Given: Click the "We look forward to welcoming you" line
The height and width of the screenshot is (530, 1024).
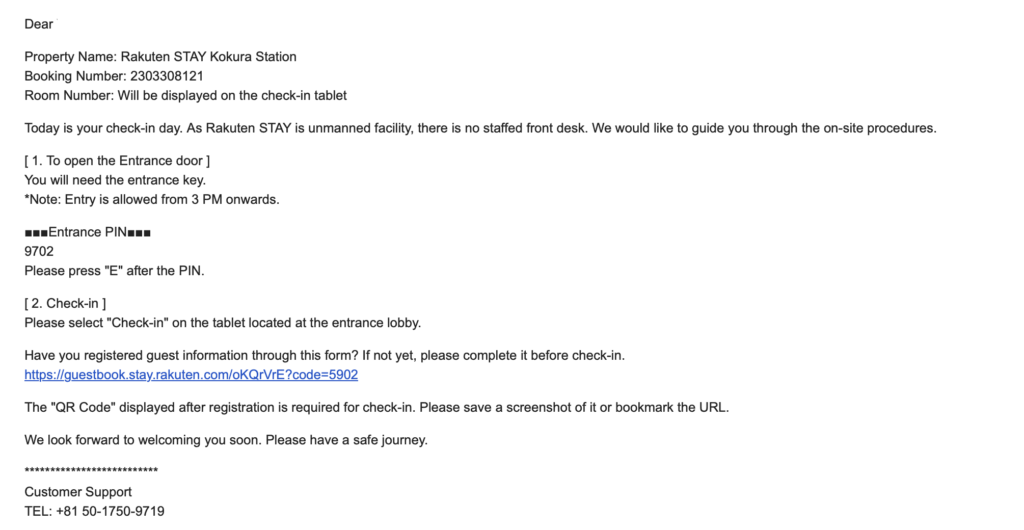Looking at the screenshot, I should click(225, 440).
